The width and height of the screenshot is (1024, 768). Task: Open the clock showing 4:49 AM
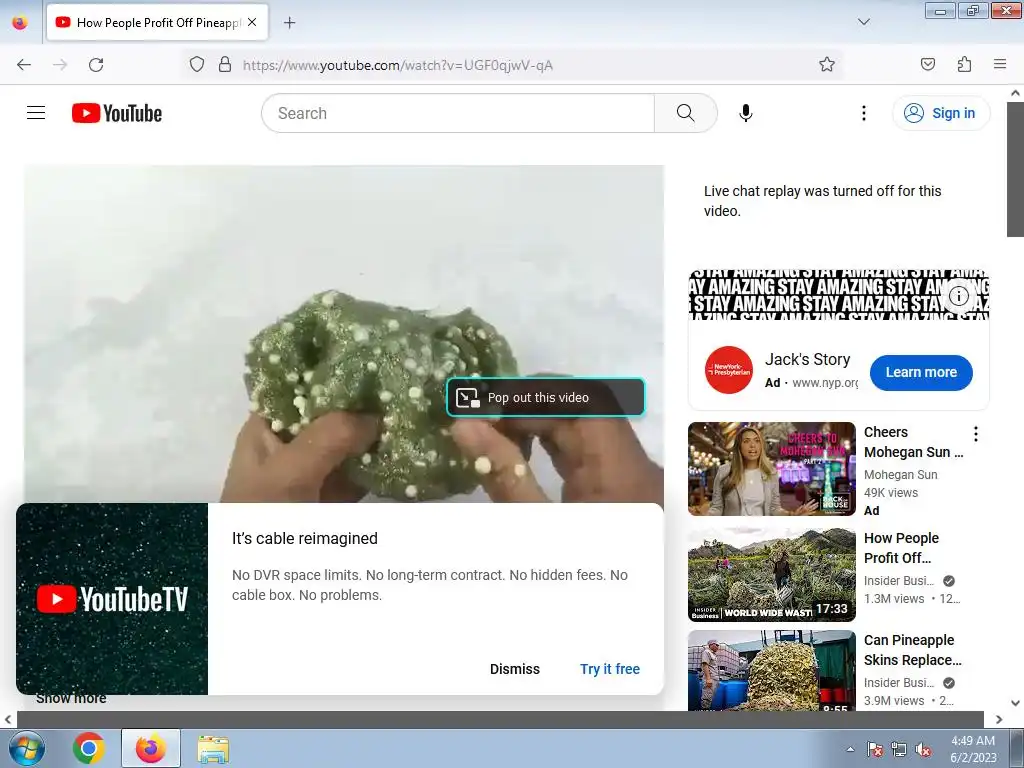972,749
